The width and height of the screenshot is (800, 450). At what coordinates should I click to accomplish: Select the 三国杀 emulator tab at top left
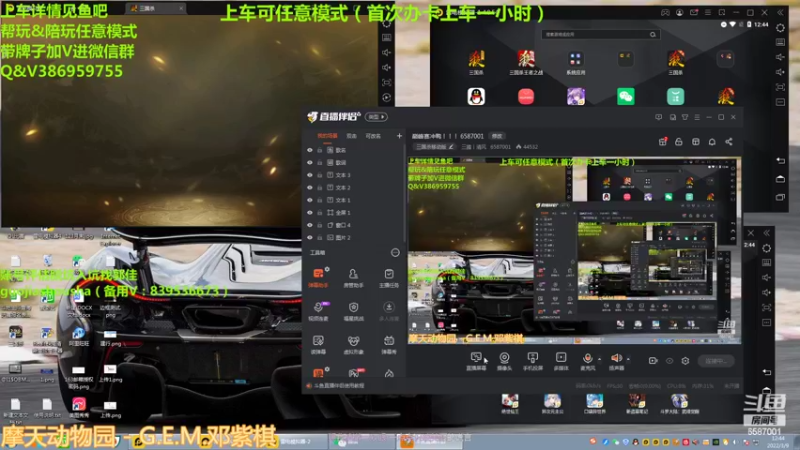(155, 8)
